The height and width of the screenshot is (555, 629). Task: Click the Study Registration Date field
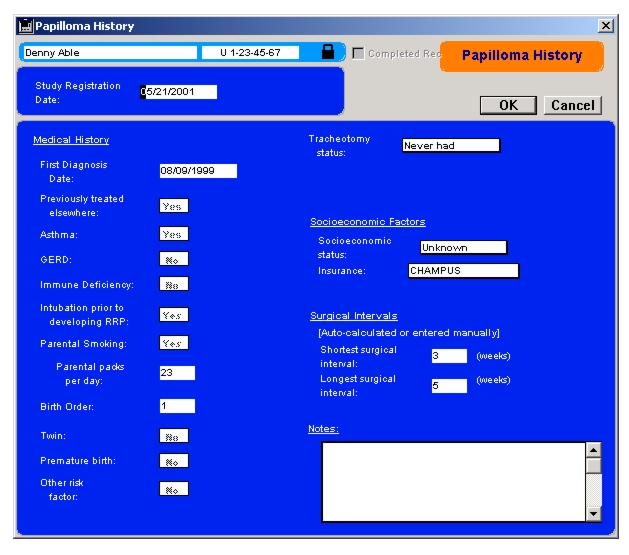[x=180, y=92]
